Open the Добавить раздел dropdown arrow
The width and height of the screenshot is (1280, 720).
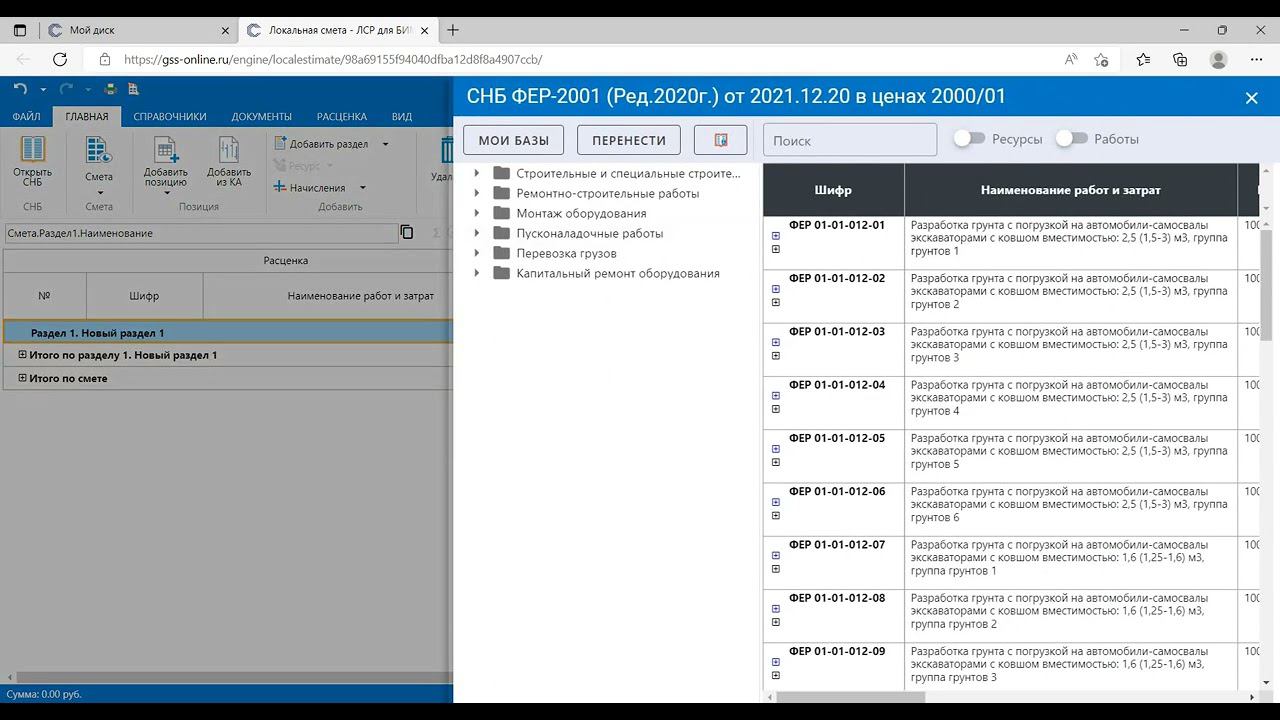click(385, 144)
